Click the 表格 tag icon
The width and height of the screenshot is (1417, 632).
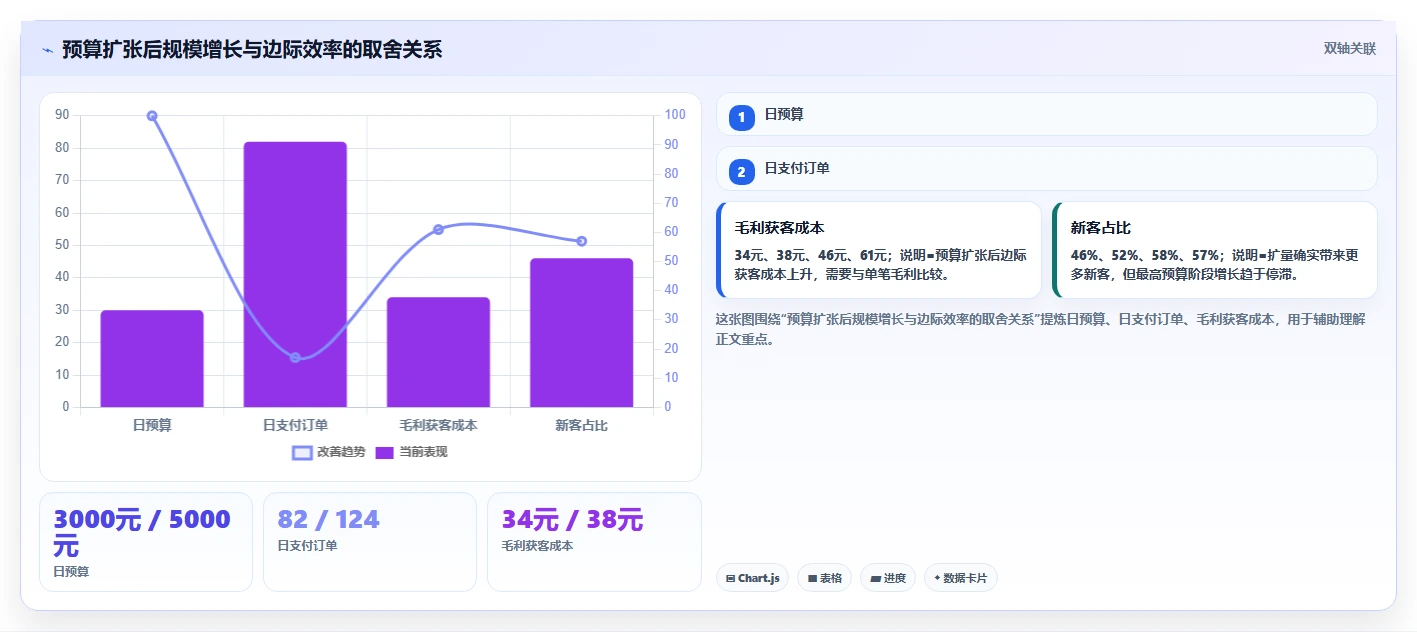[812, 578]
